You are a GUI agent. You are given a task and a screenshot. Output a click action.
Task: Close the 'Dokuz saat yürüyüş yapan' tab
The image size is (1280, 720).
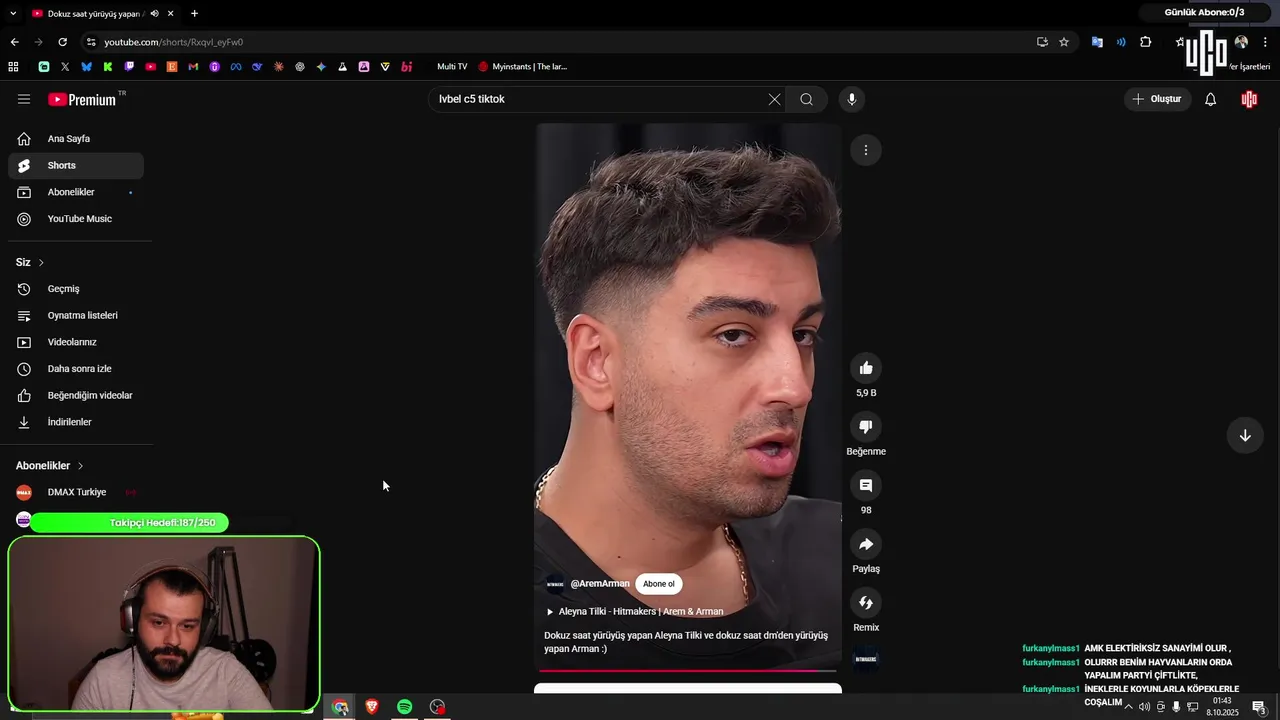point(171,13)
